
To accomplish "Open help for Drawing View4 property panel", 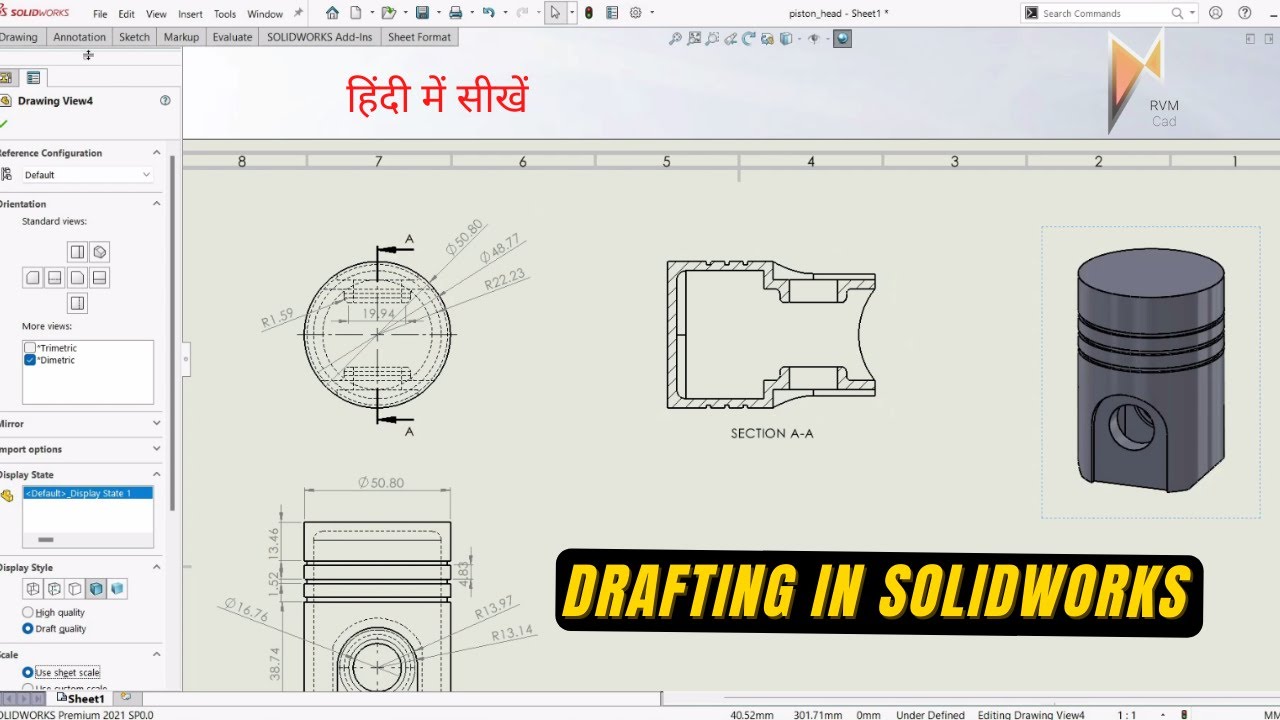I will pyautogui.click(x=165, y=100).
